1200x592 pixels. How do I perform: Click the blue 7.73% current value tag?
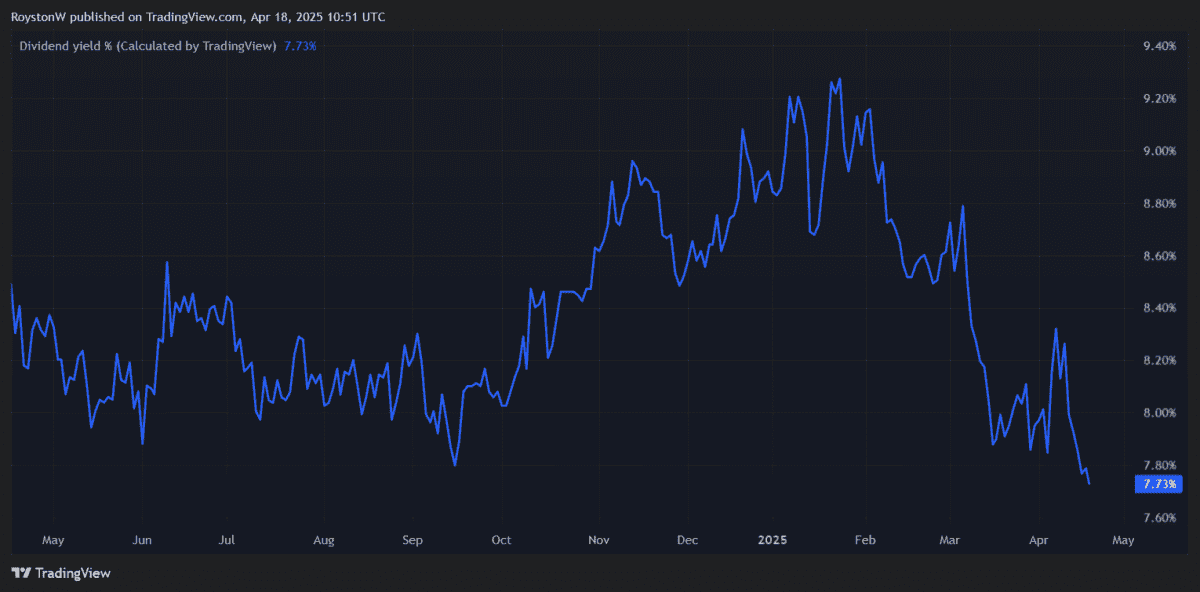click(1160, 485)
